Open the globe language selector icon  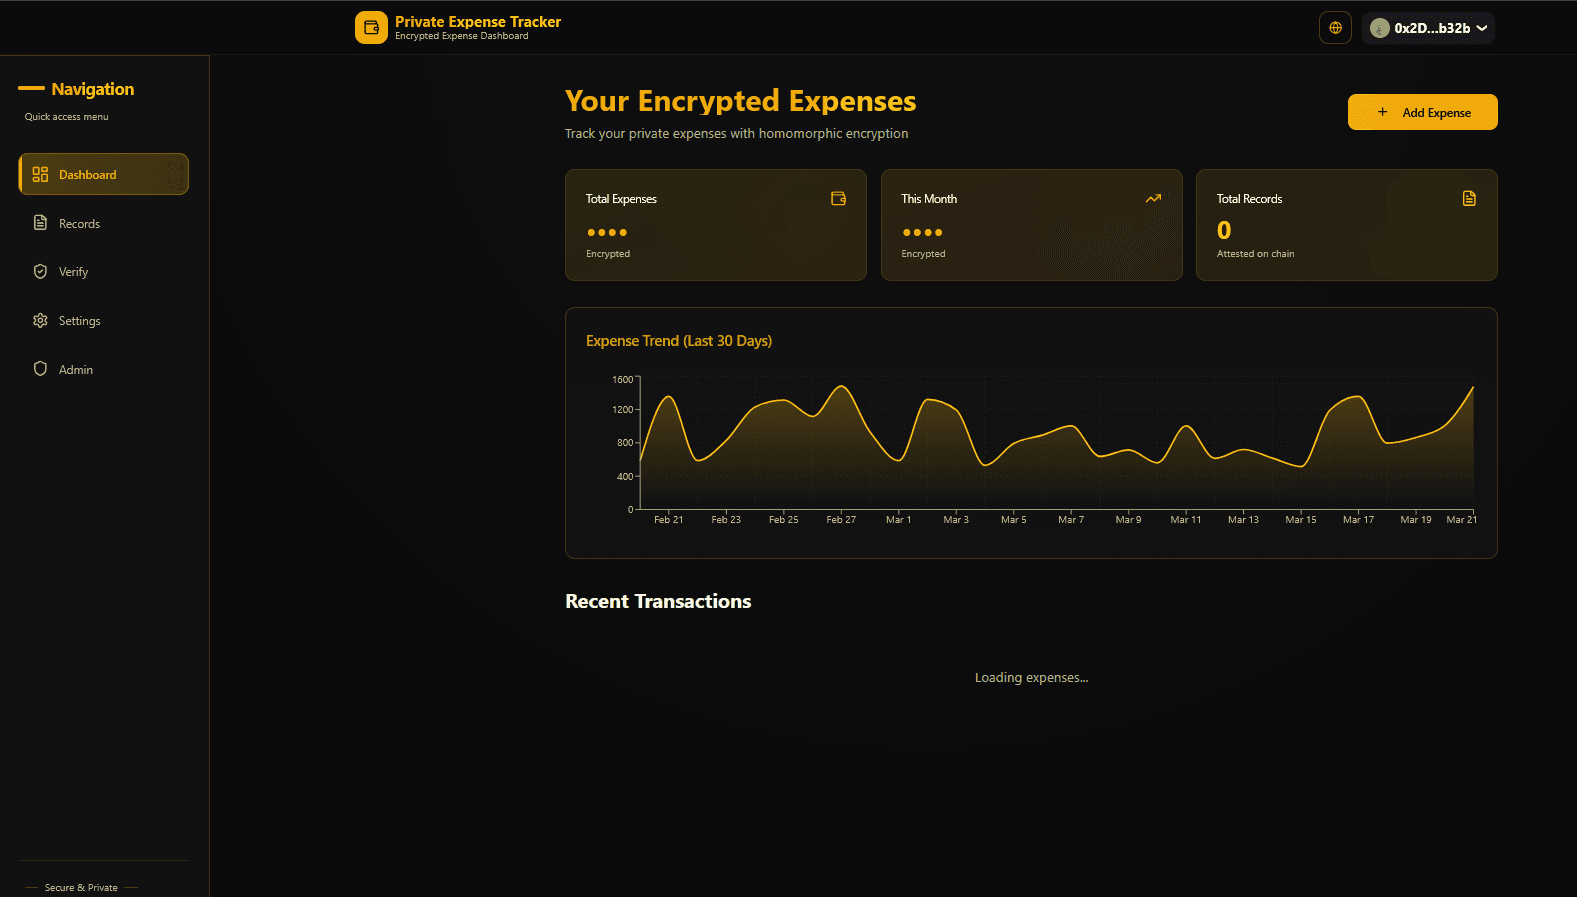[1335, 28]
